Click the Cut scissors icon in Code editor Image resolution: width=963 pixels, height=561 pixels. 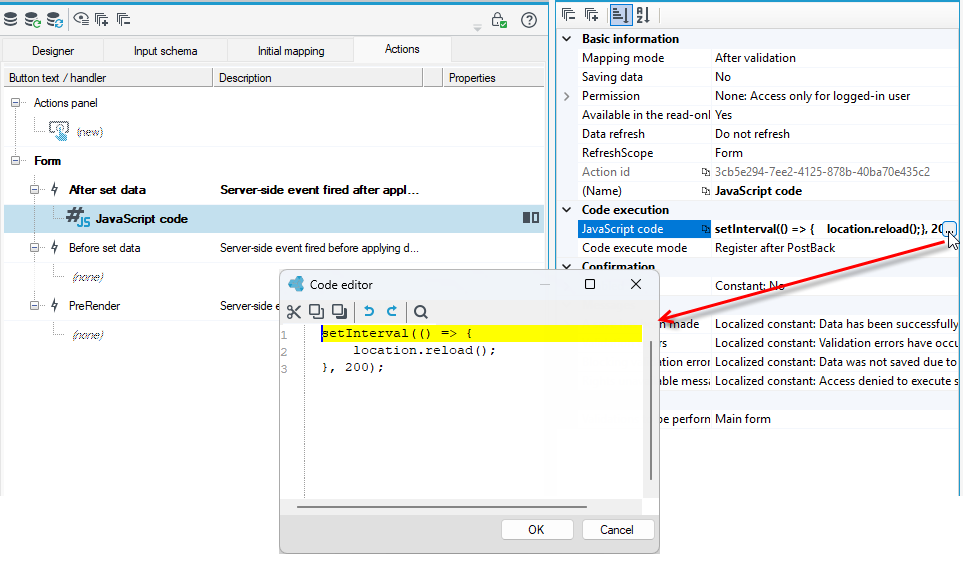[294, 312]
